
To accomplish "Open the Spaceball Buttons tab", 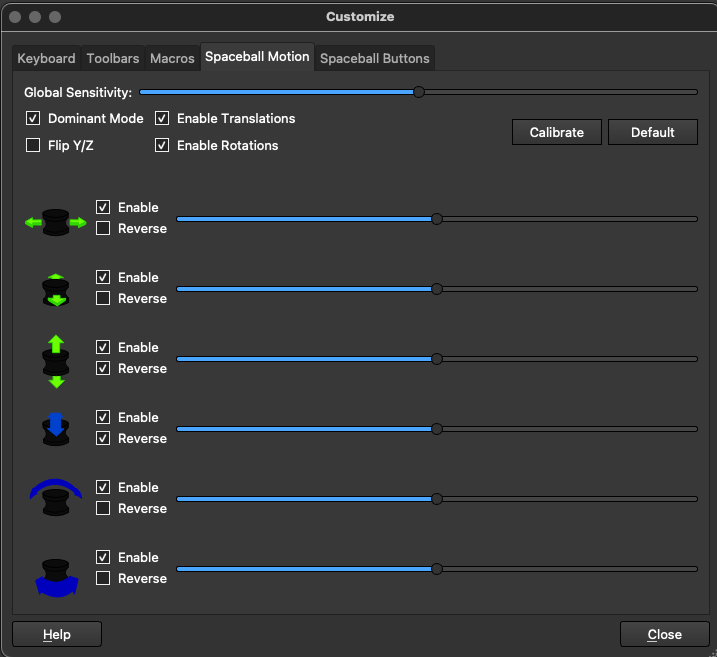I will point(375,58).
